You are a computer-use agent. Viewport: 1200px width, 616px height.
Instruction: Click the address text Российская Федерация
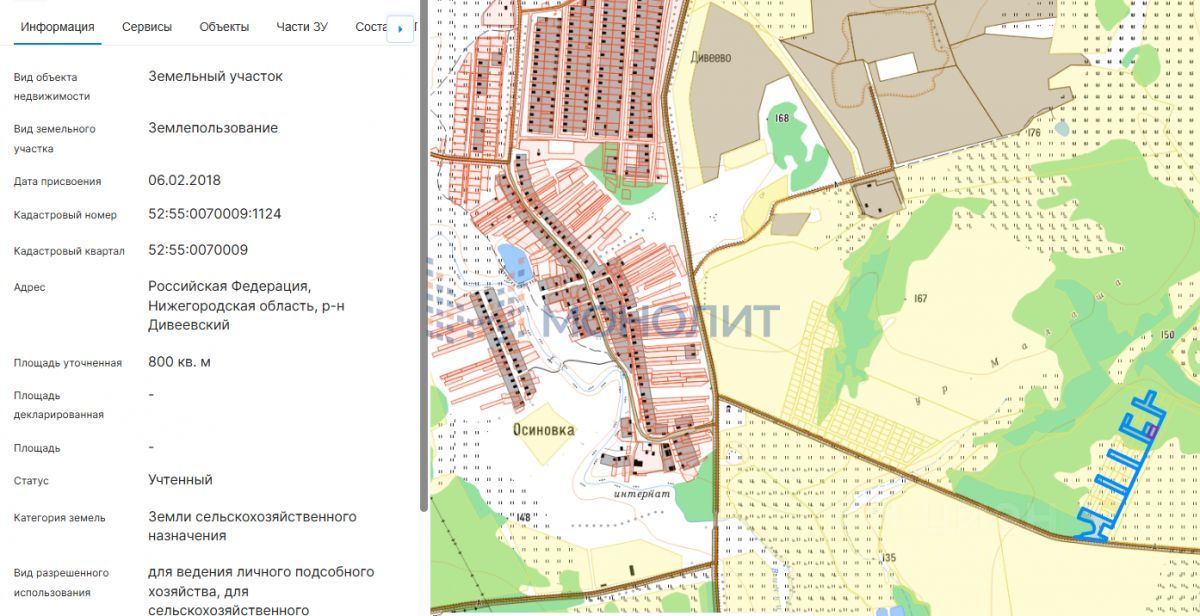[229, 287]
